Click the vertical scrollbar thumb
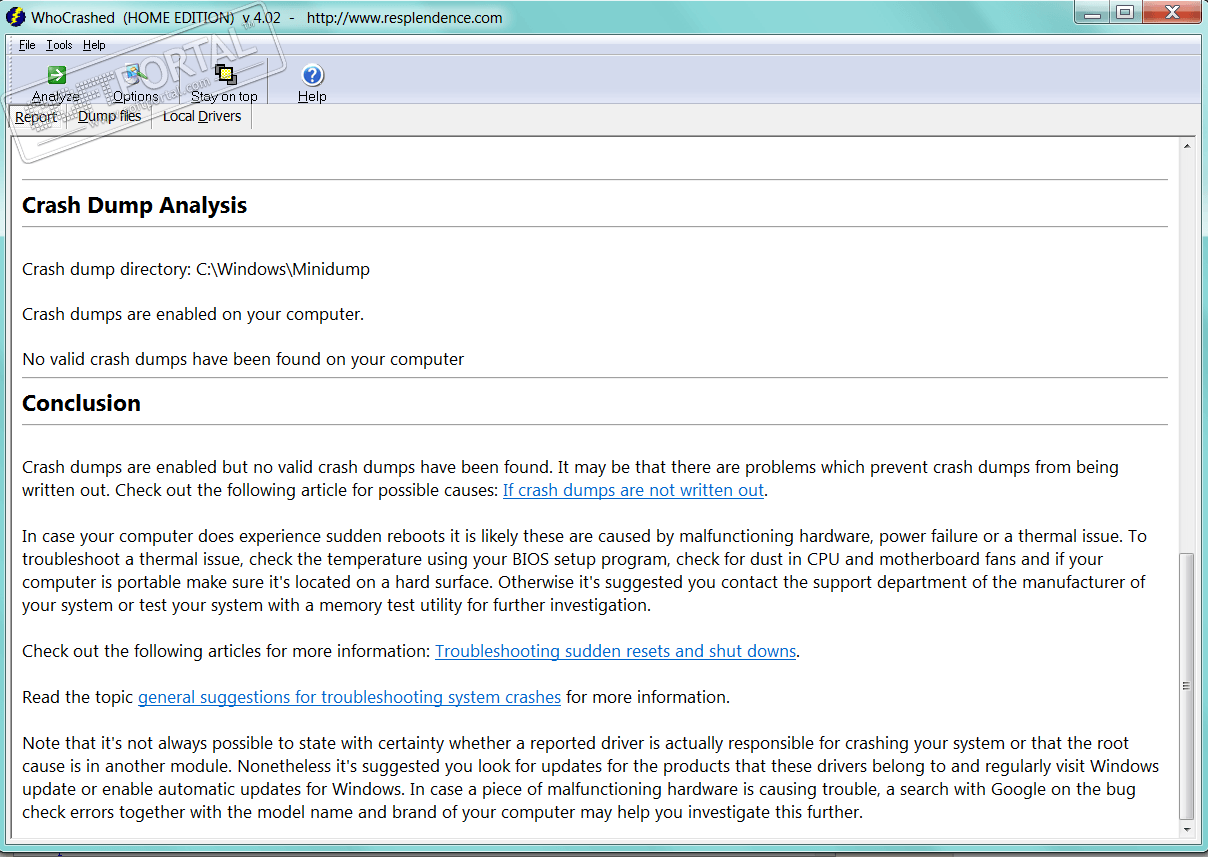The height and width of the screenshot is (857, 1208). (x=1187, y=685)
